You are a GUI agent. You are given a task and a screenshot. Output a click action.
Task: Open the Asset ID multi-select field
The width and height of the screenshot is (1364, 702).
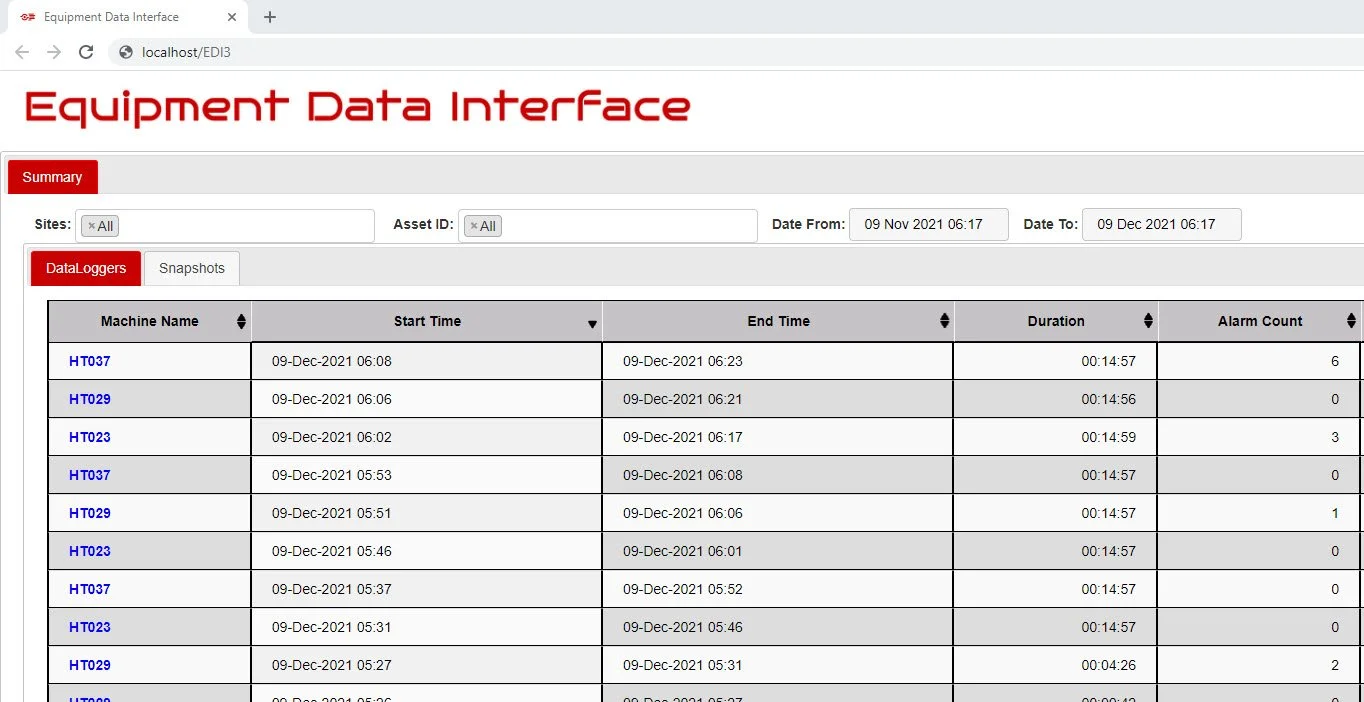click(x=608, y=225)
